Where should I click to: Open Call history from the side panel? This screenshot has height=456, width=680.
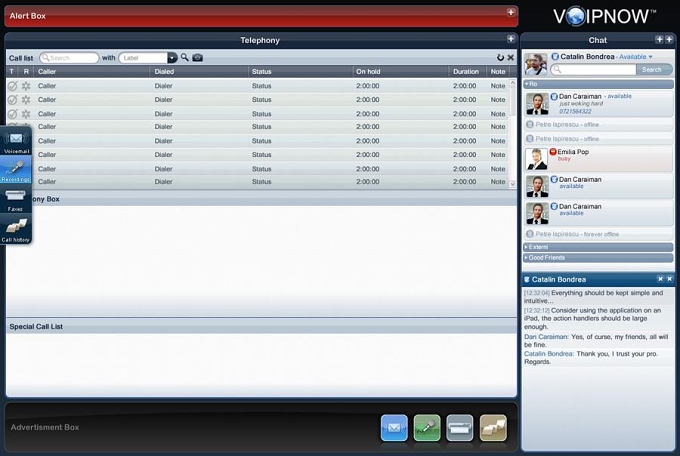tap(16, 229)
